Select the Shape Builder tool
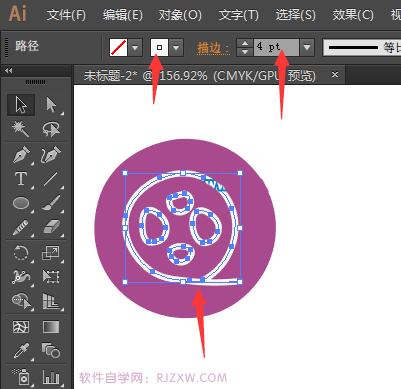This screenshot has width=401, height=389. point(21,301)
